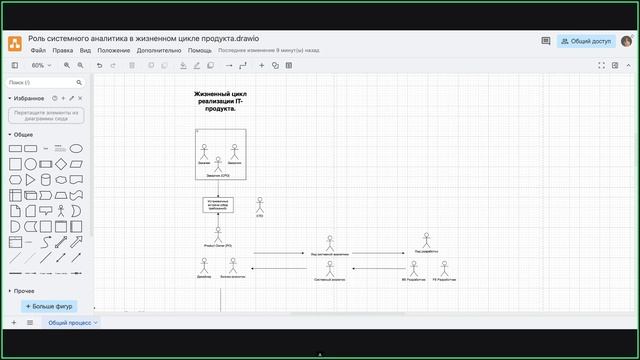This screenshot has width=640, height=360.
Task: Toggle the format panel icon
Action: click(615, 65)
